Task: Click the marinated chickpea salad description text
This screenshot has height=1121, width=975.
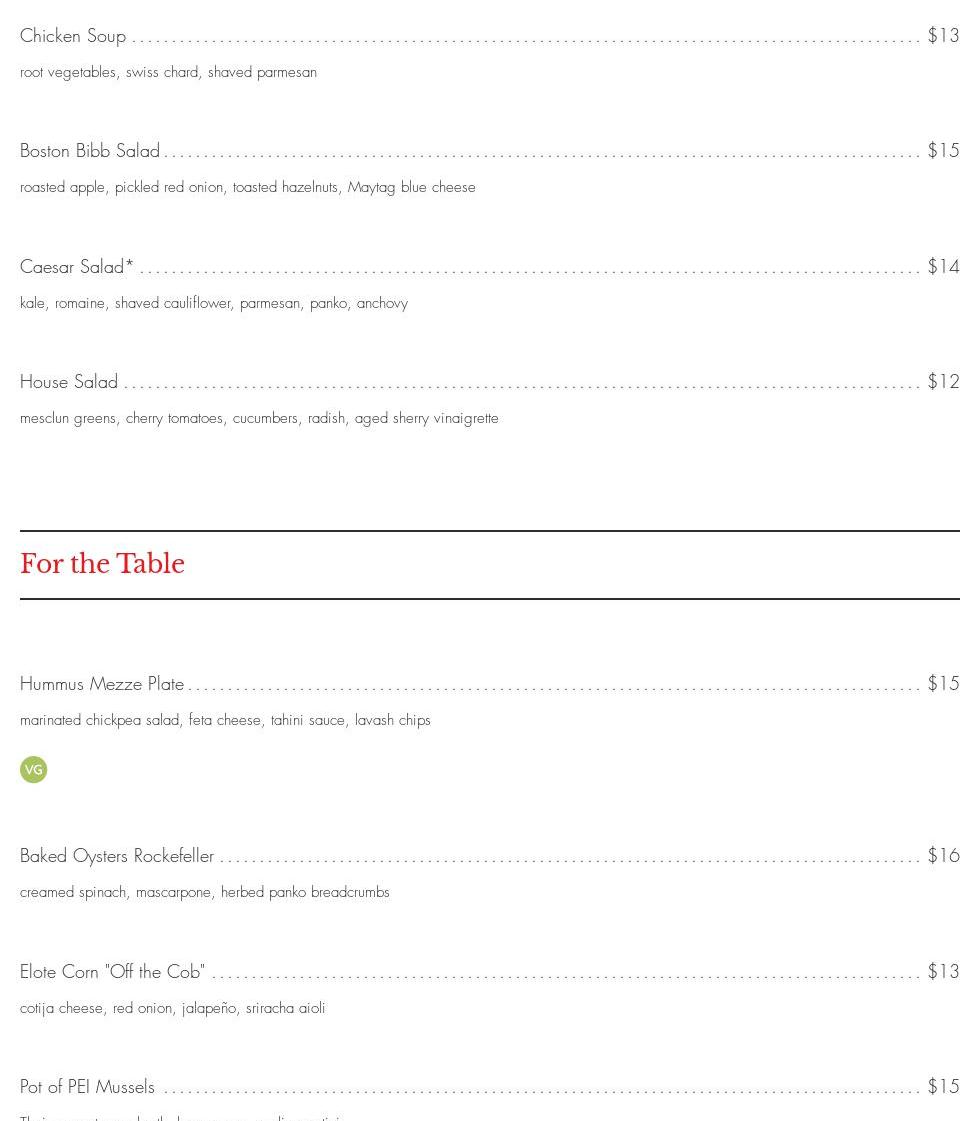Action: click(x=225, y=721)
